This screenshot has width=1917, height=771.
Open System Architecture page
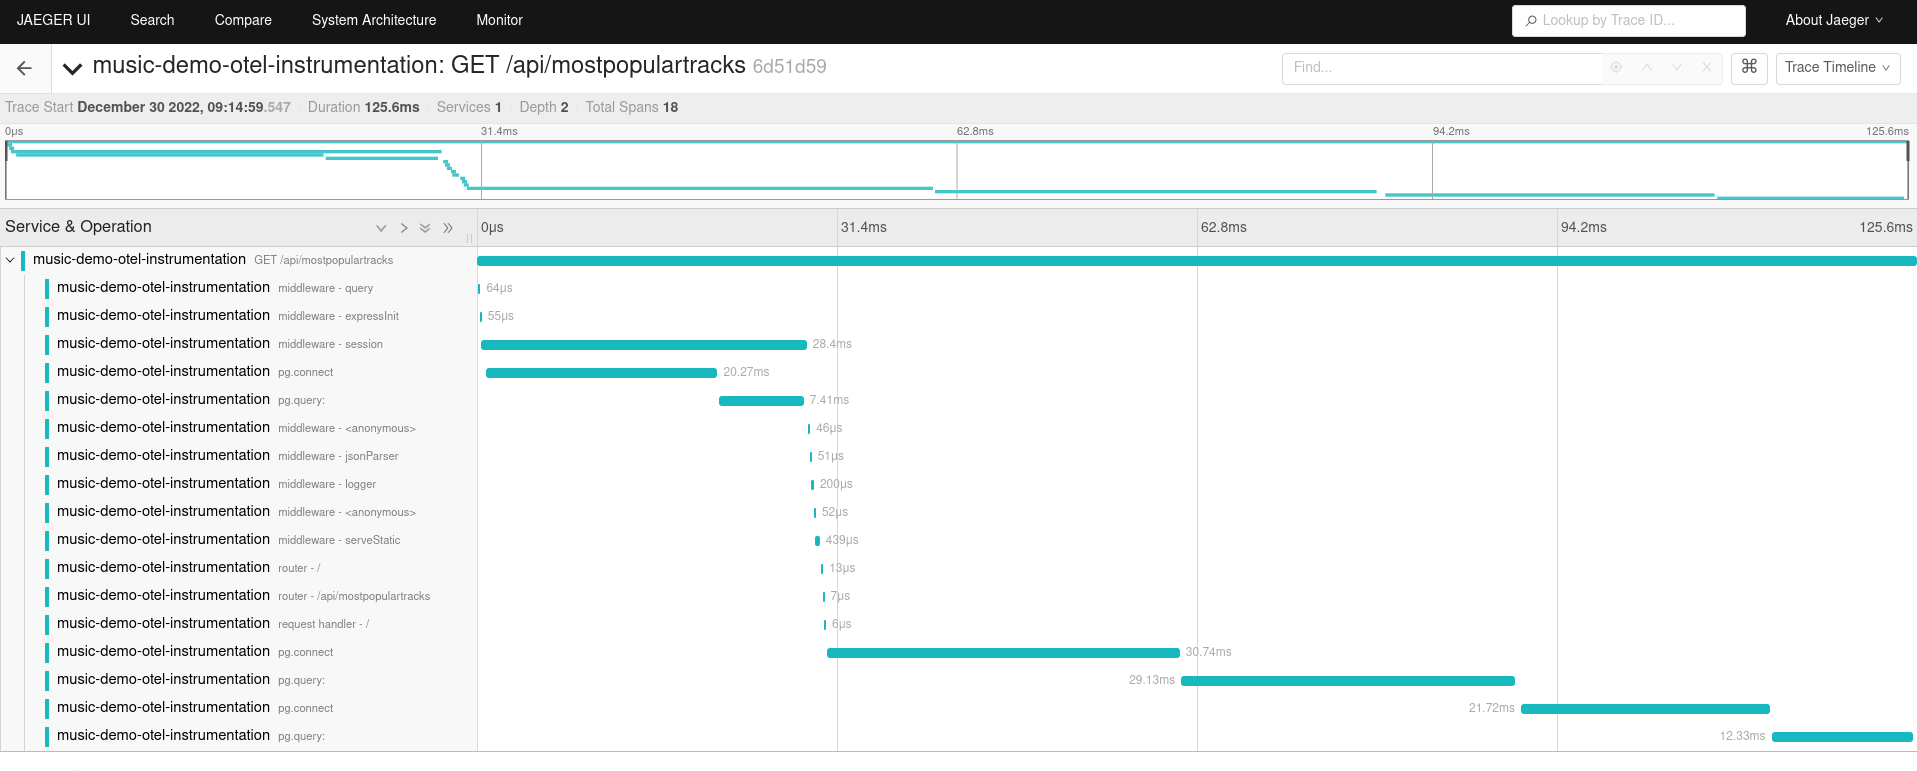tap(374, 20)
